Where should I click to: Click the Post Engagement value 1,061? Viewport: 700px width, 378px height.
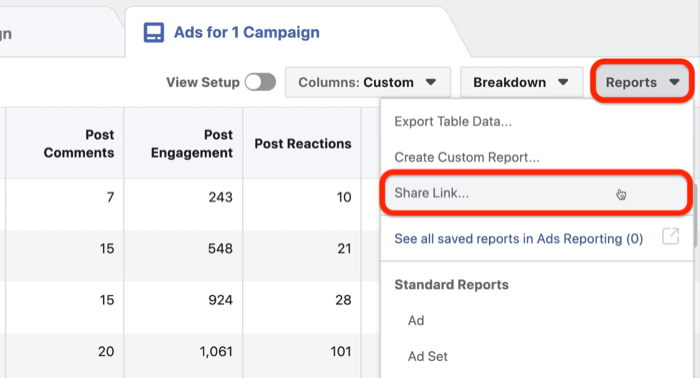[x=216, y=352]
